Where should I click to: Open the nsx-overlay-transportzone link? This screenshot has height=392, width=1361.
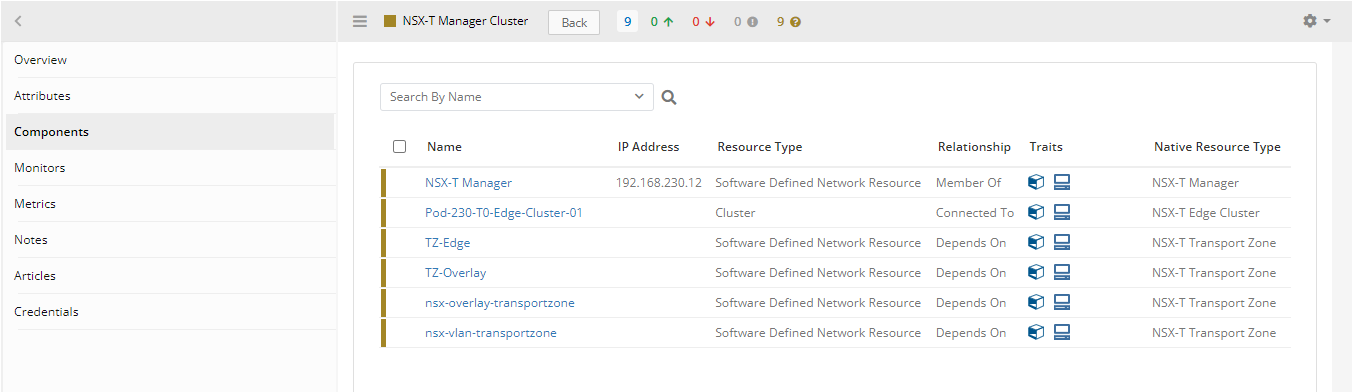point(500,303)
